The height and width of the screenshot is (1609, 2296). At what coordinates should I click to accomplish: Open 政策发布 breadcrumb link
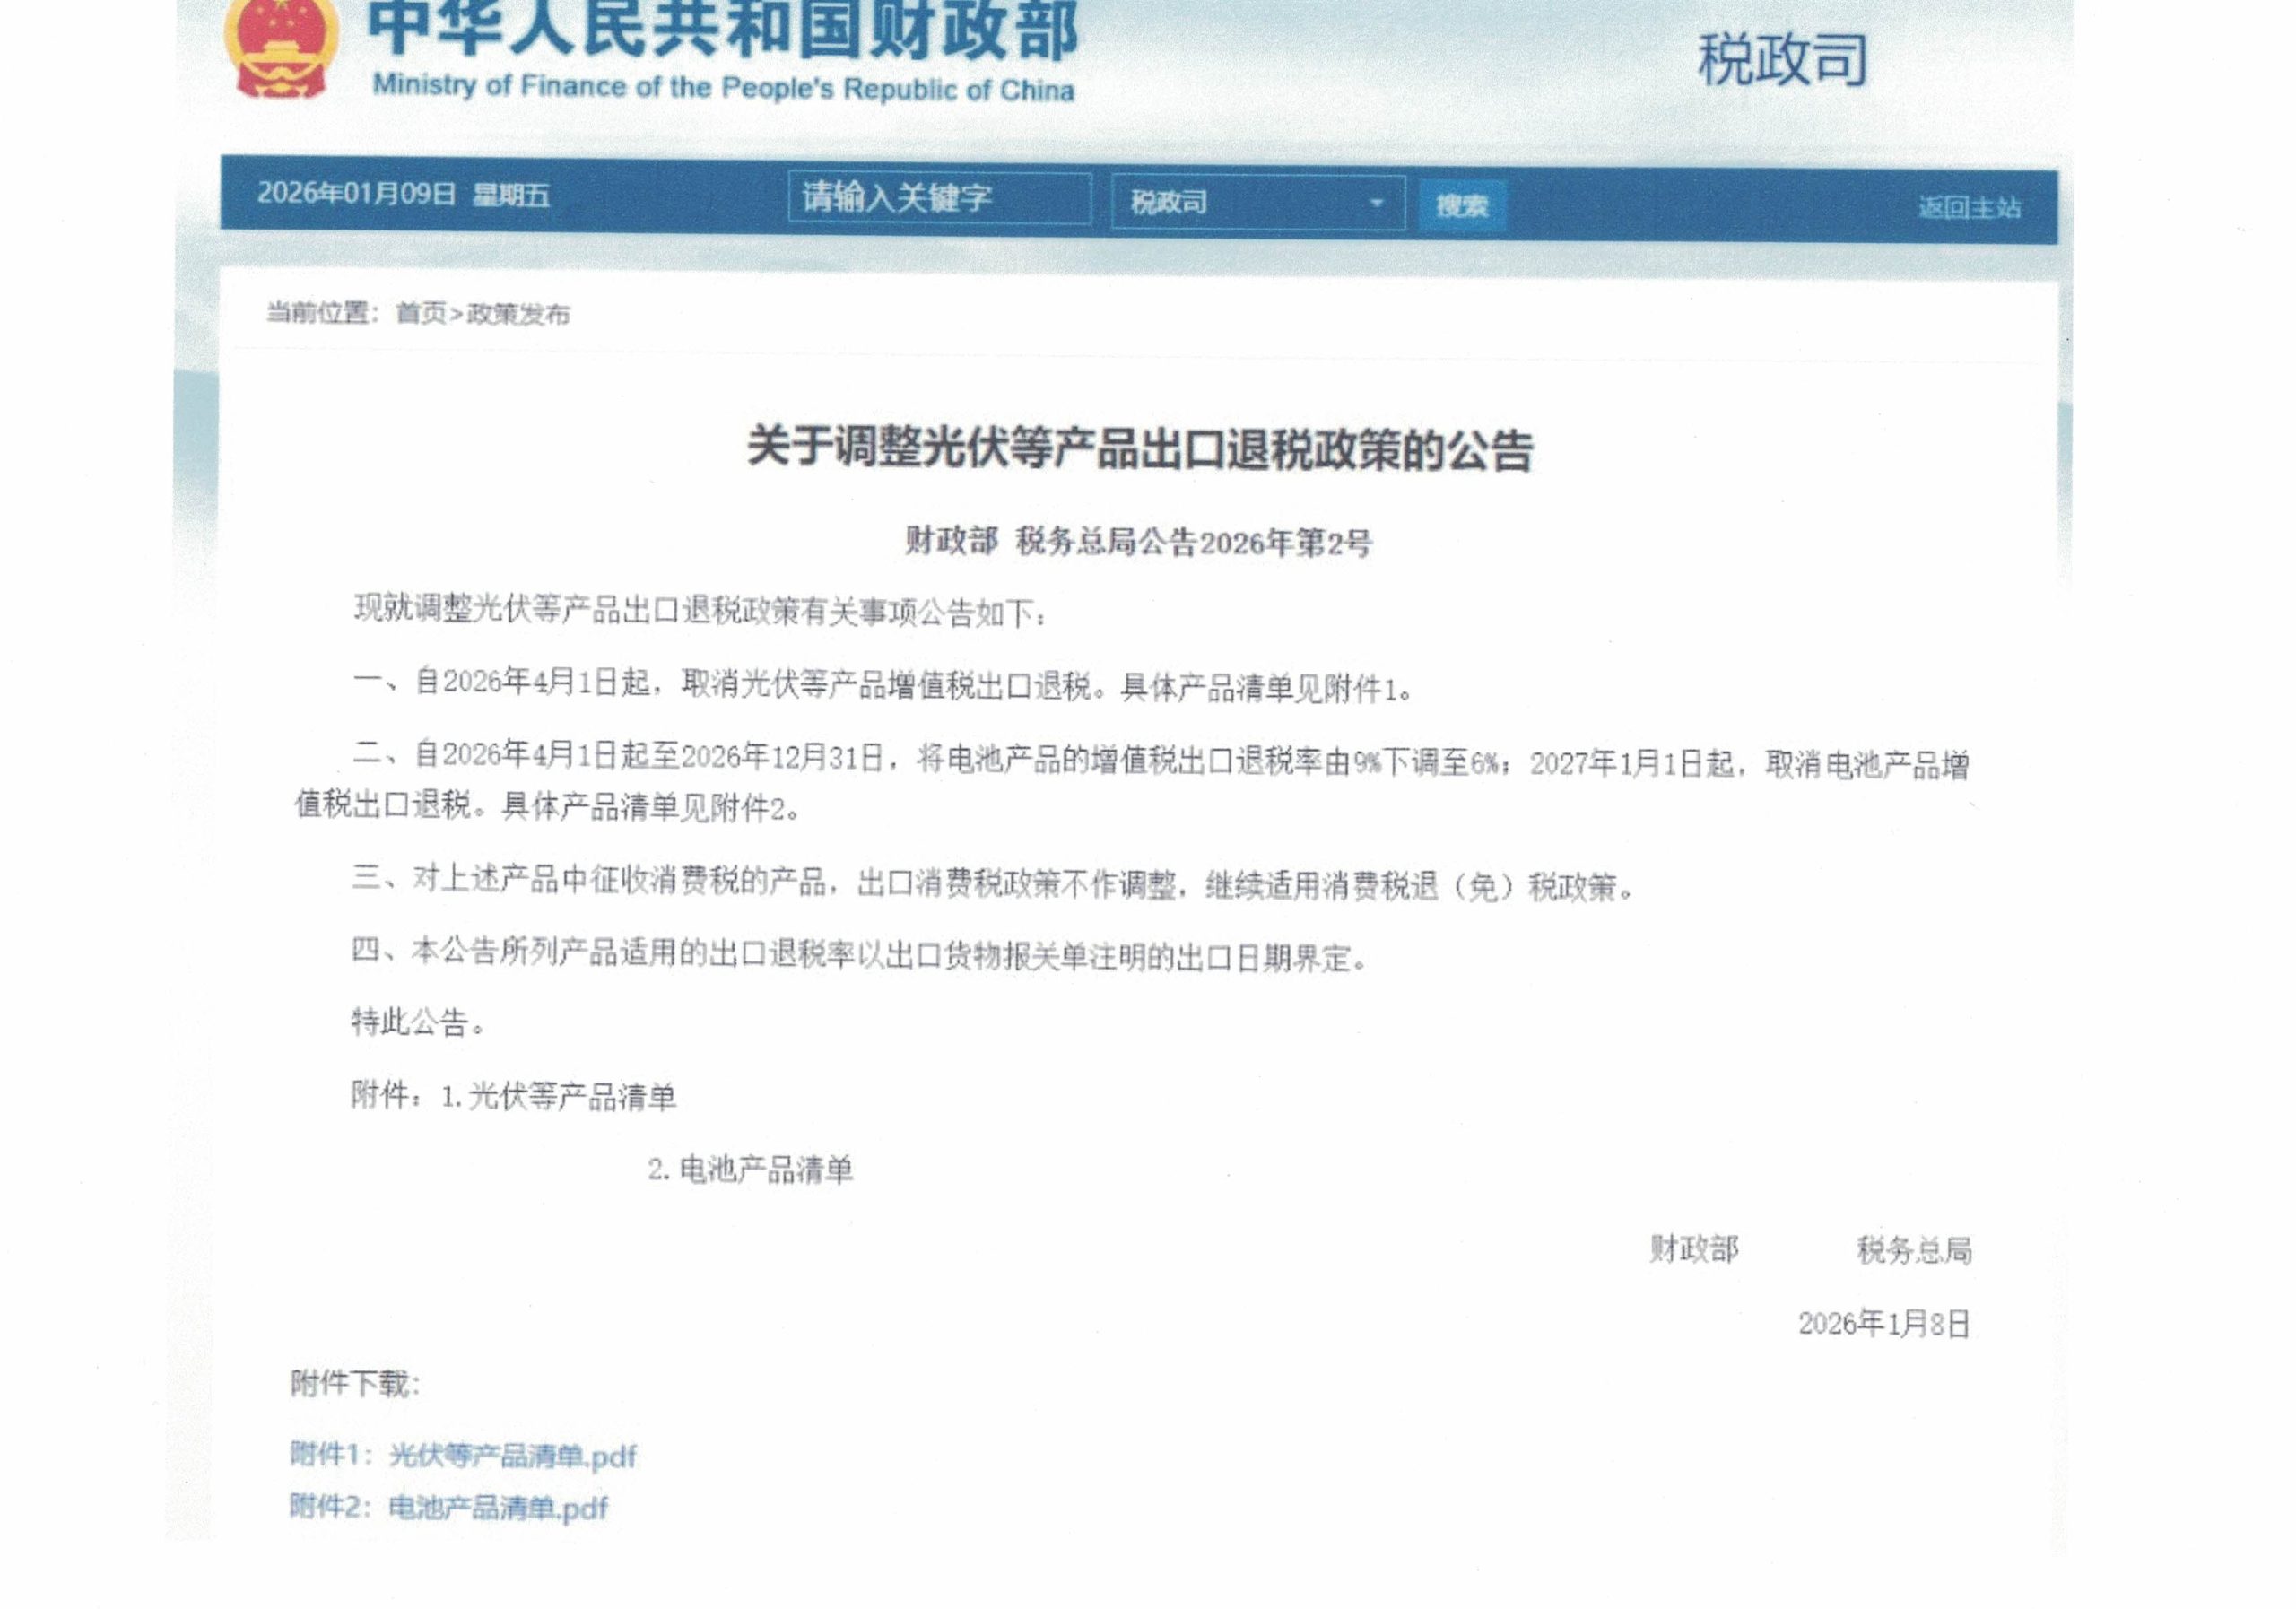(518, 314)
